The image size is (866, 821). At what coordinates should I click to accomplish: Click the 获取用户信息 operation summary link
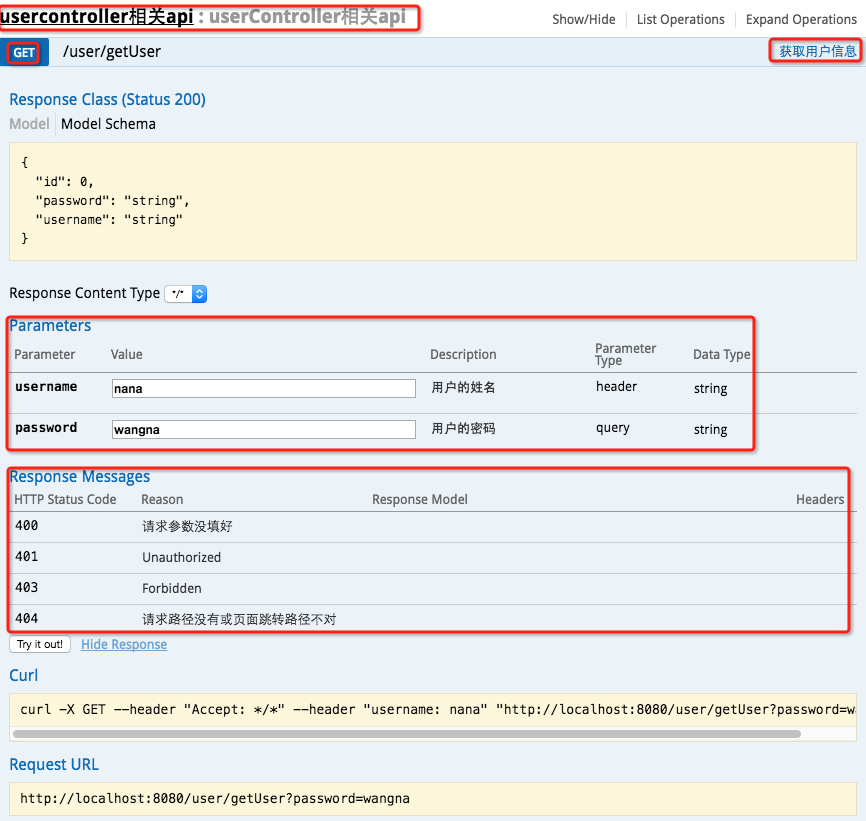[817, 51]
